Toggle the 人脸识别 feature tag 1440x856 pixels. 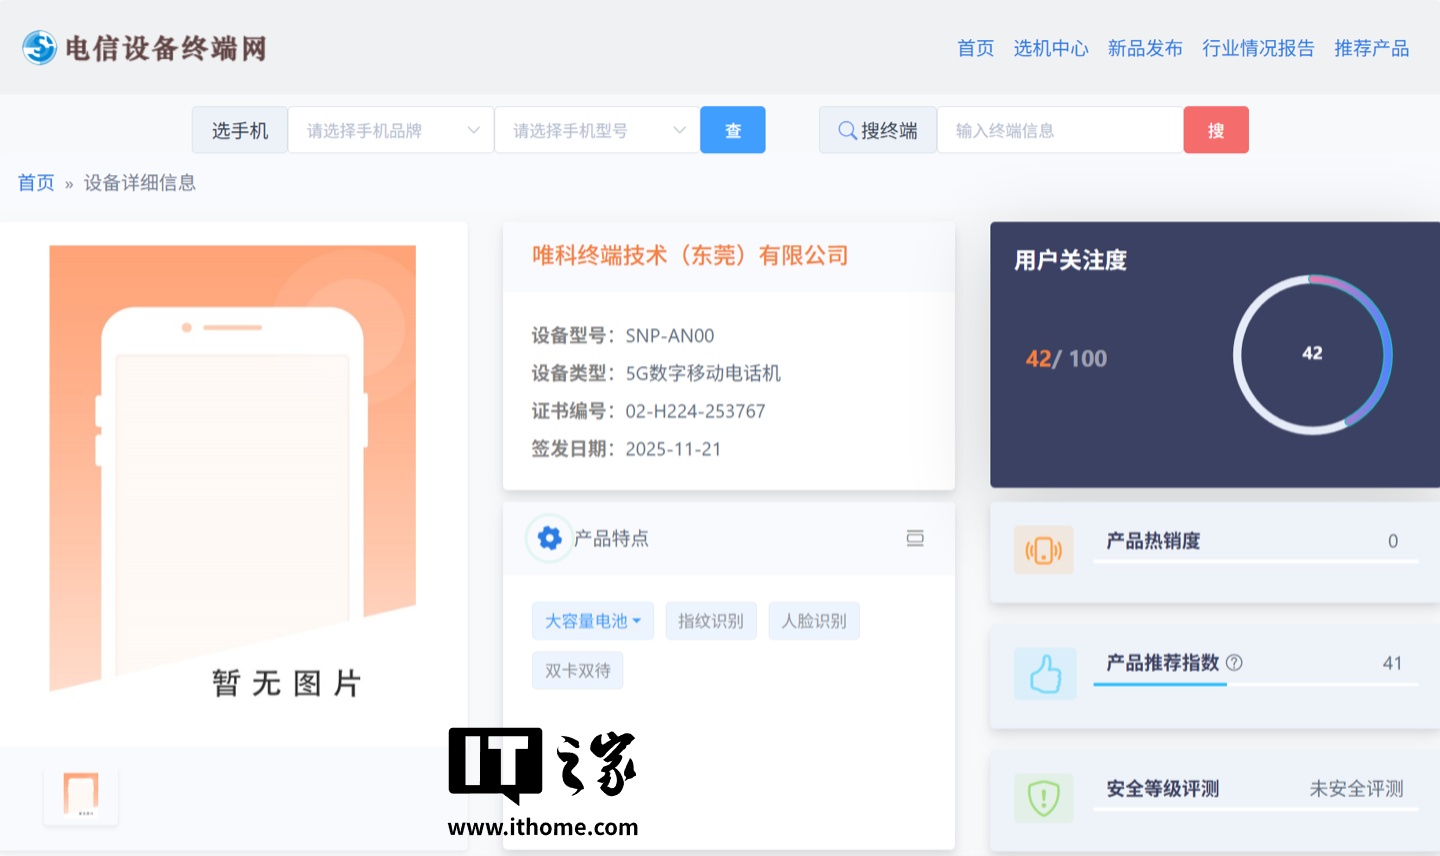814,620
